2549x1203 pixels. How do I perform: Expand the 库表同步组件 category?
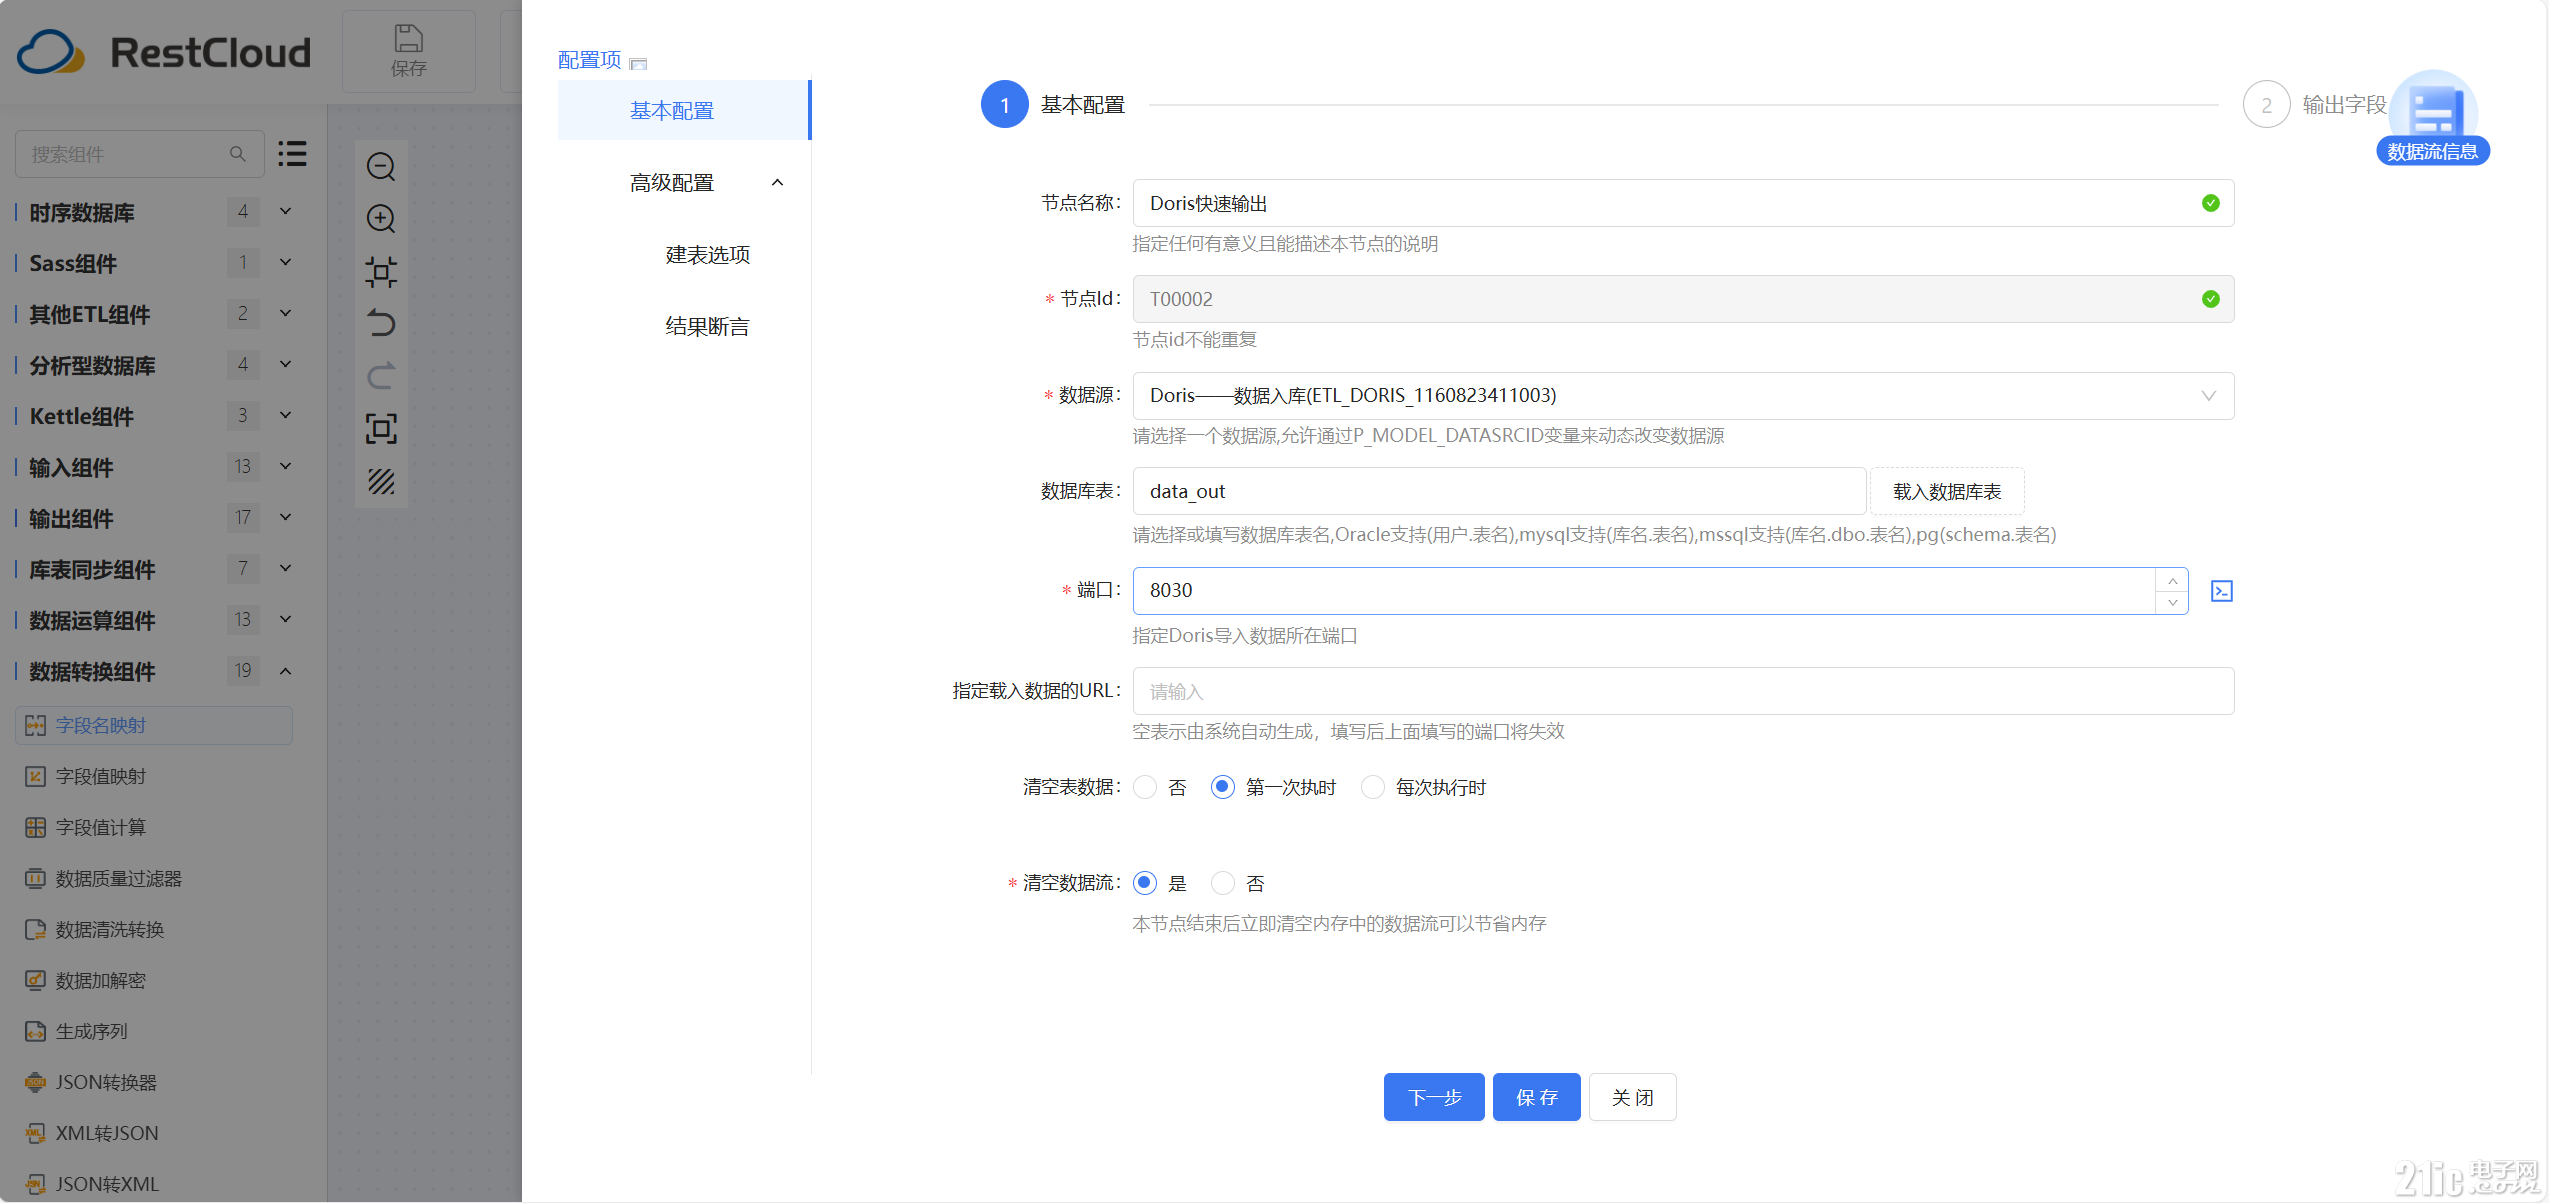click(285, 568)
